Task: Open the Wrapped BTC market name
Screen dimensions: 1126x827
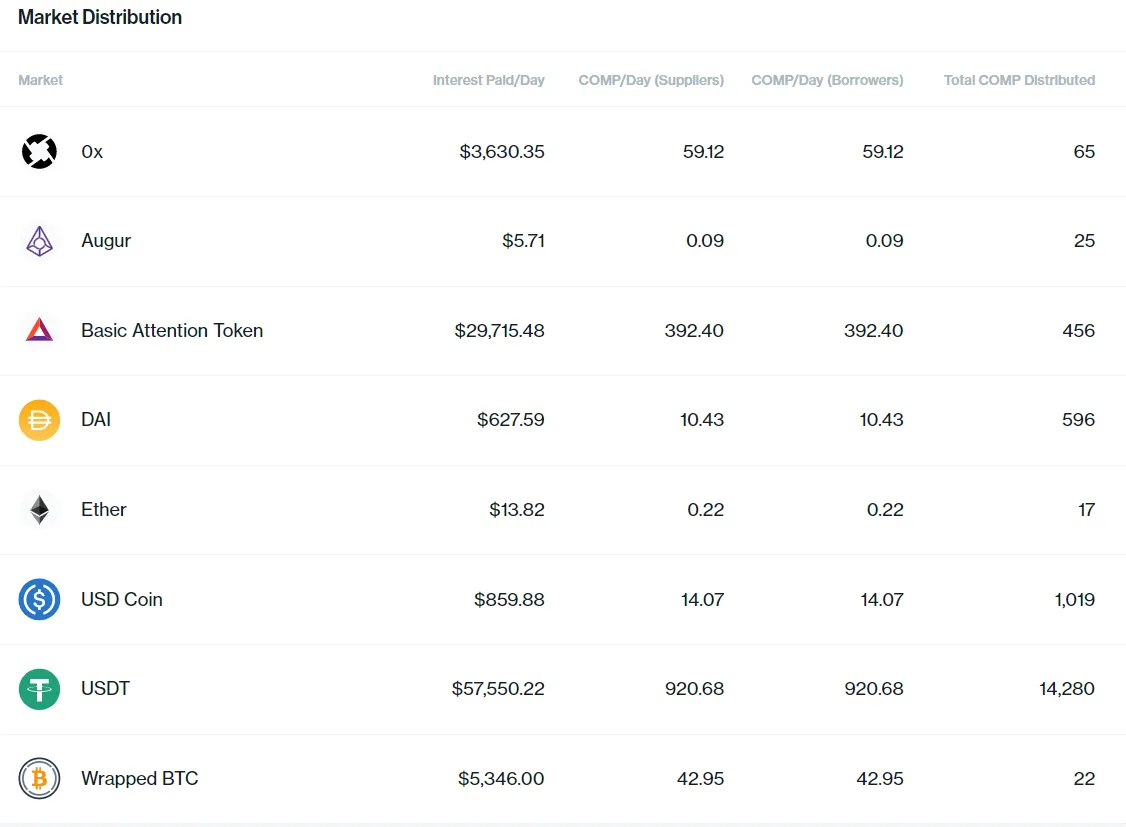Action: click(x=140, y=778)
